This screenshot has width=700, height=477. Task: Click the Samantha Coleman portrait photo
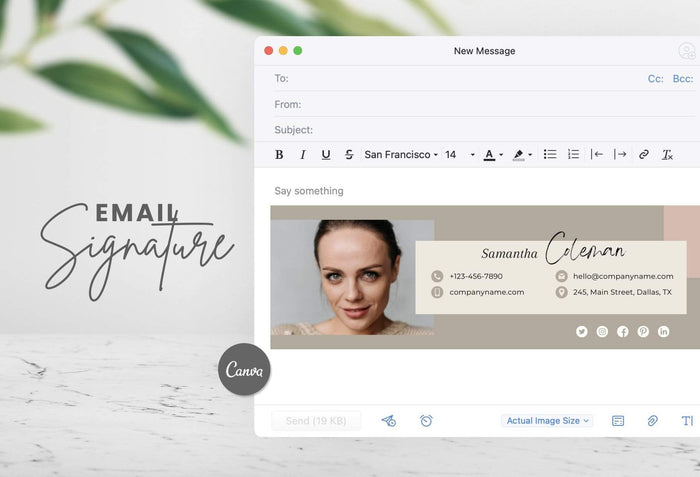click(352, 277)
